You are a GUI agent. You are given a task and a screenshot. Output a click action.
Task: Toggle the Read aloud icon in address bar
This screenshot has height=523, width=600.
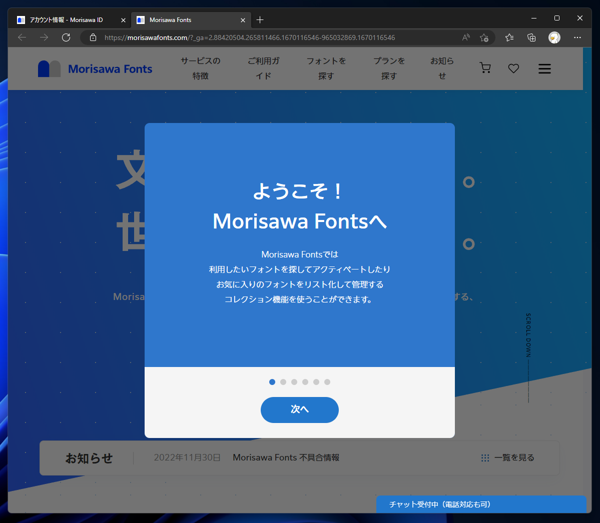466,37
